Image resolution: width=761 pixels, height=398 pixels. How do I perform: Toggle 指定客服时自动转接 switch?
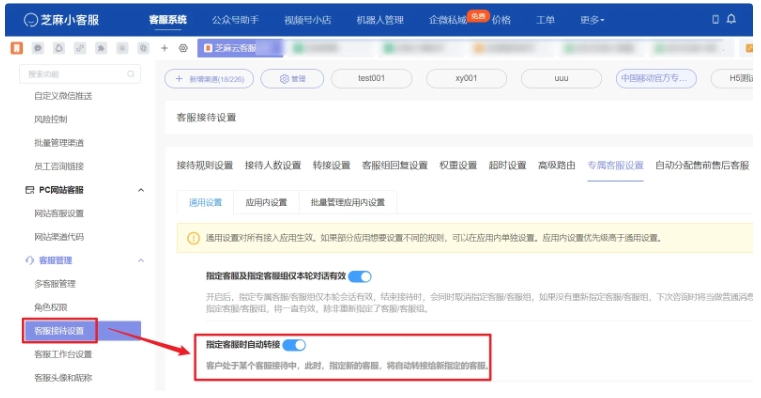294,345
